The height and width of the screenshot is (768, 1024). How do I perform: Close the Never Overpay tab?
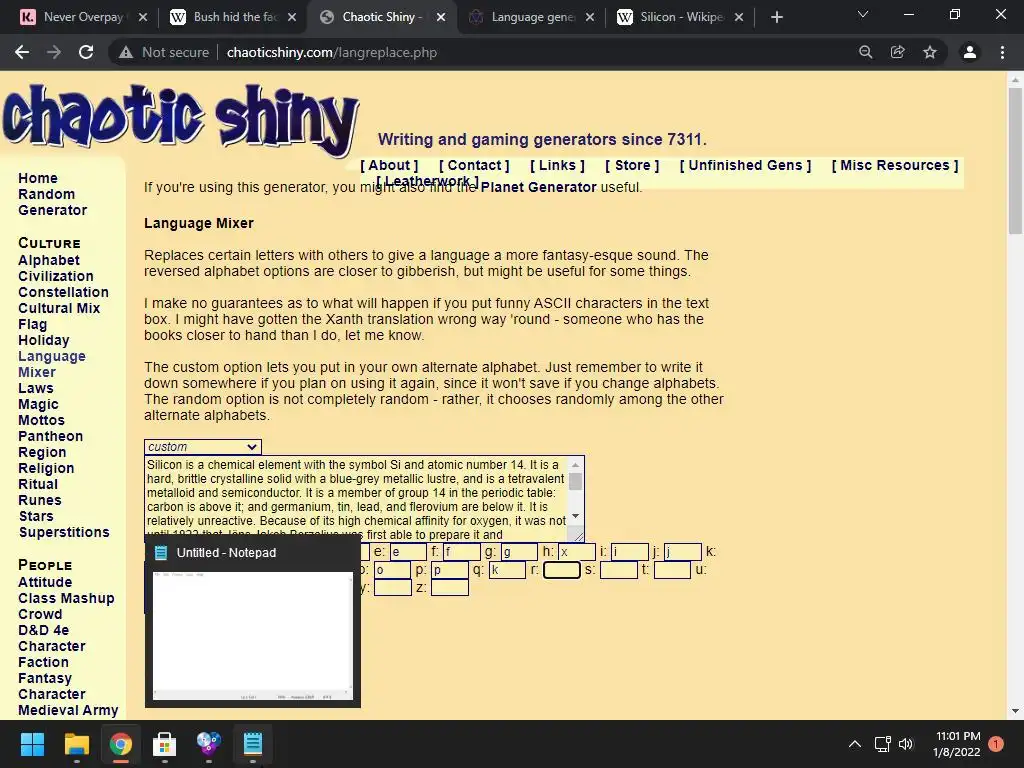click(143, 17)
